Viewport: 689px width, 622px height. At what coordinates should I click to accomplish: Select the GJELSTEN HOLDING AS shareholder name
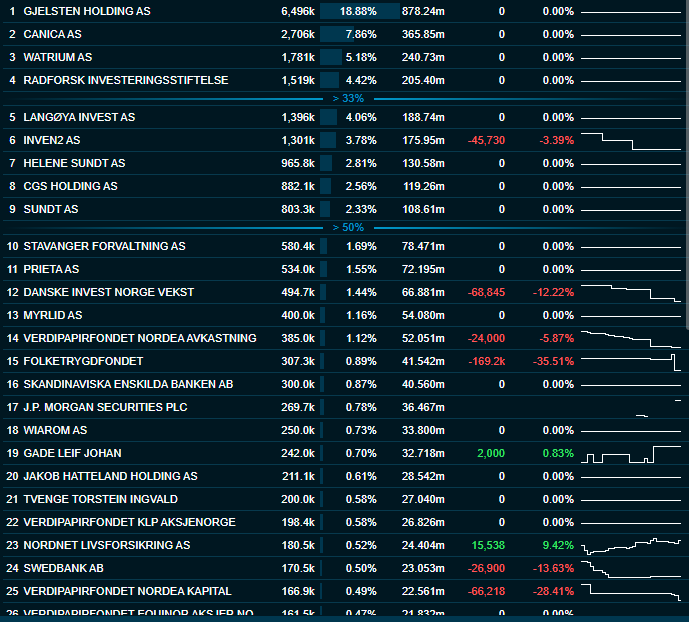(87, 11)
